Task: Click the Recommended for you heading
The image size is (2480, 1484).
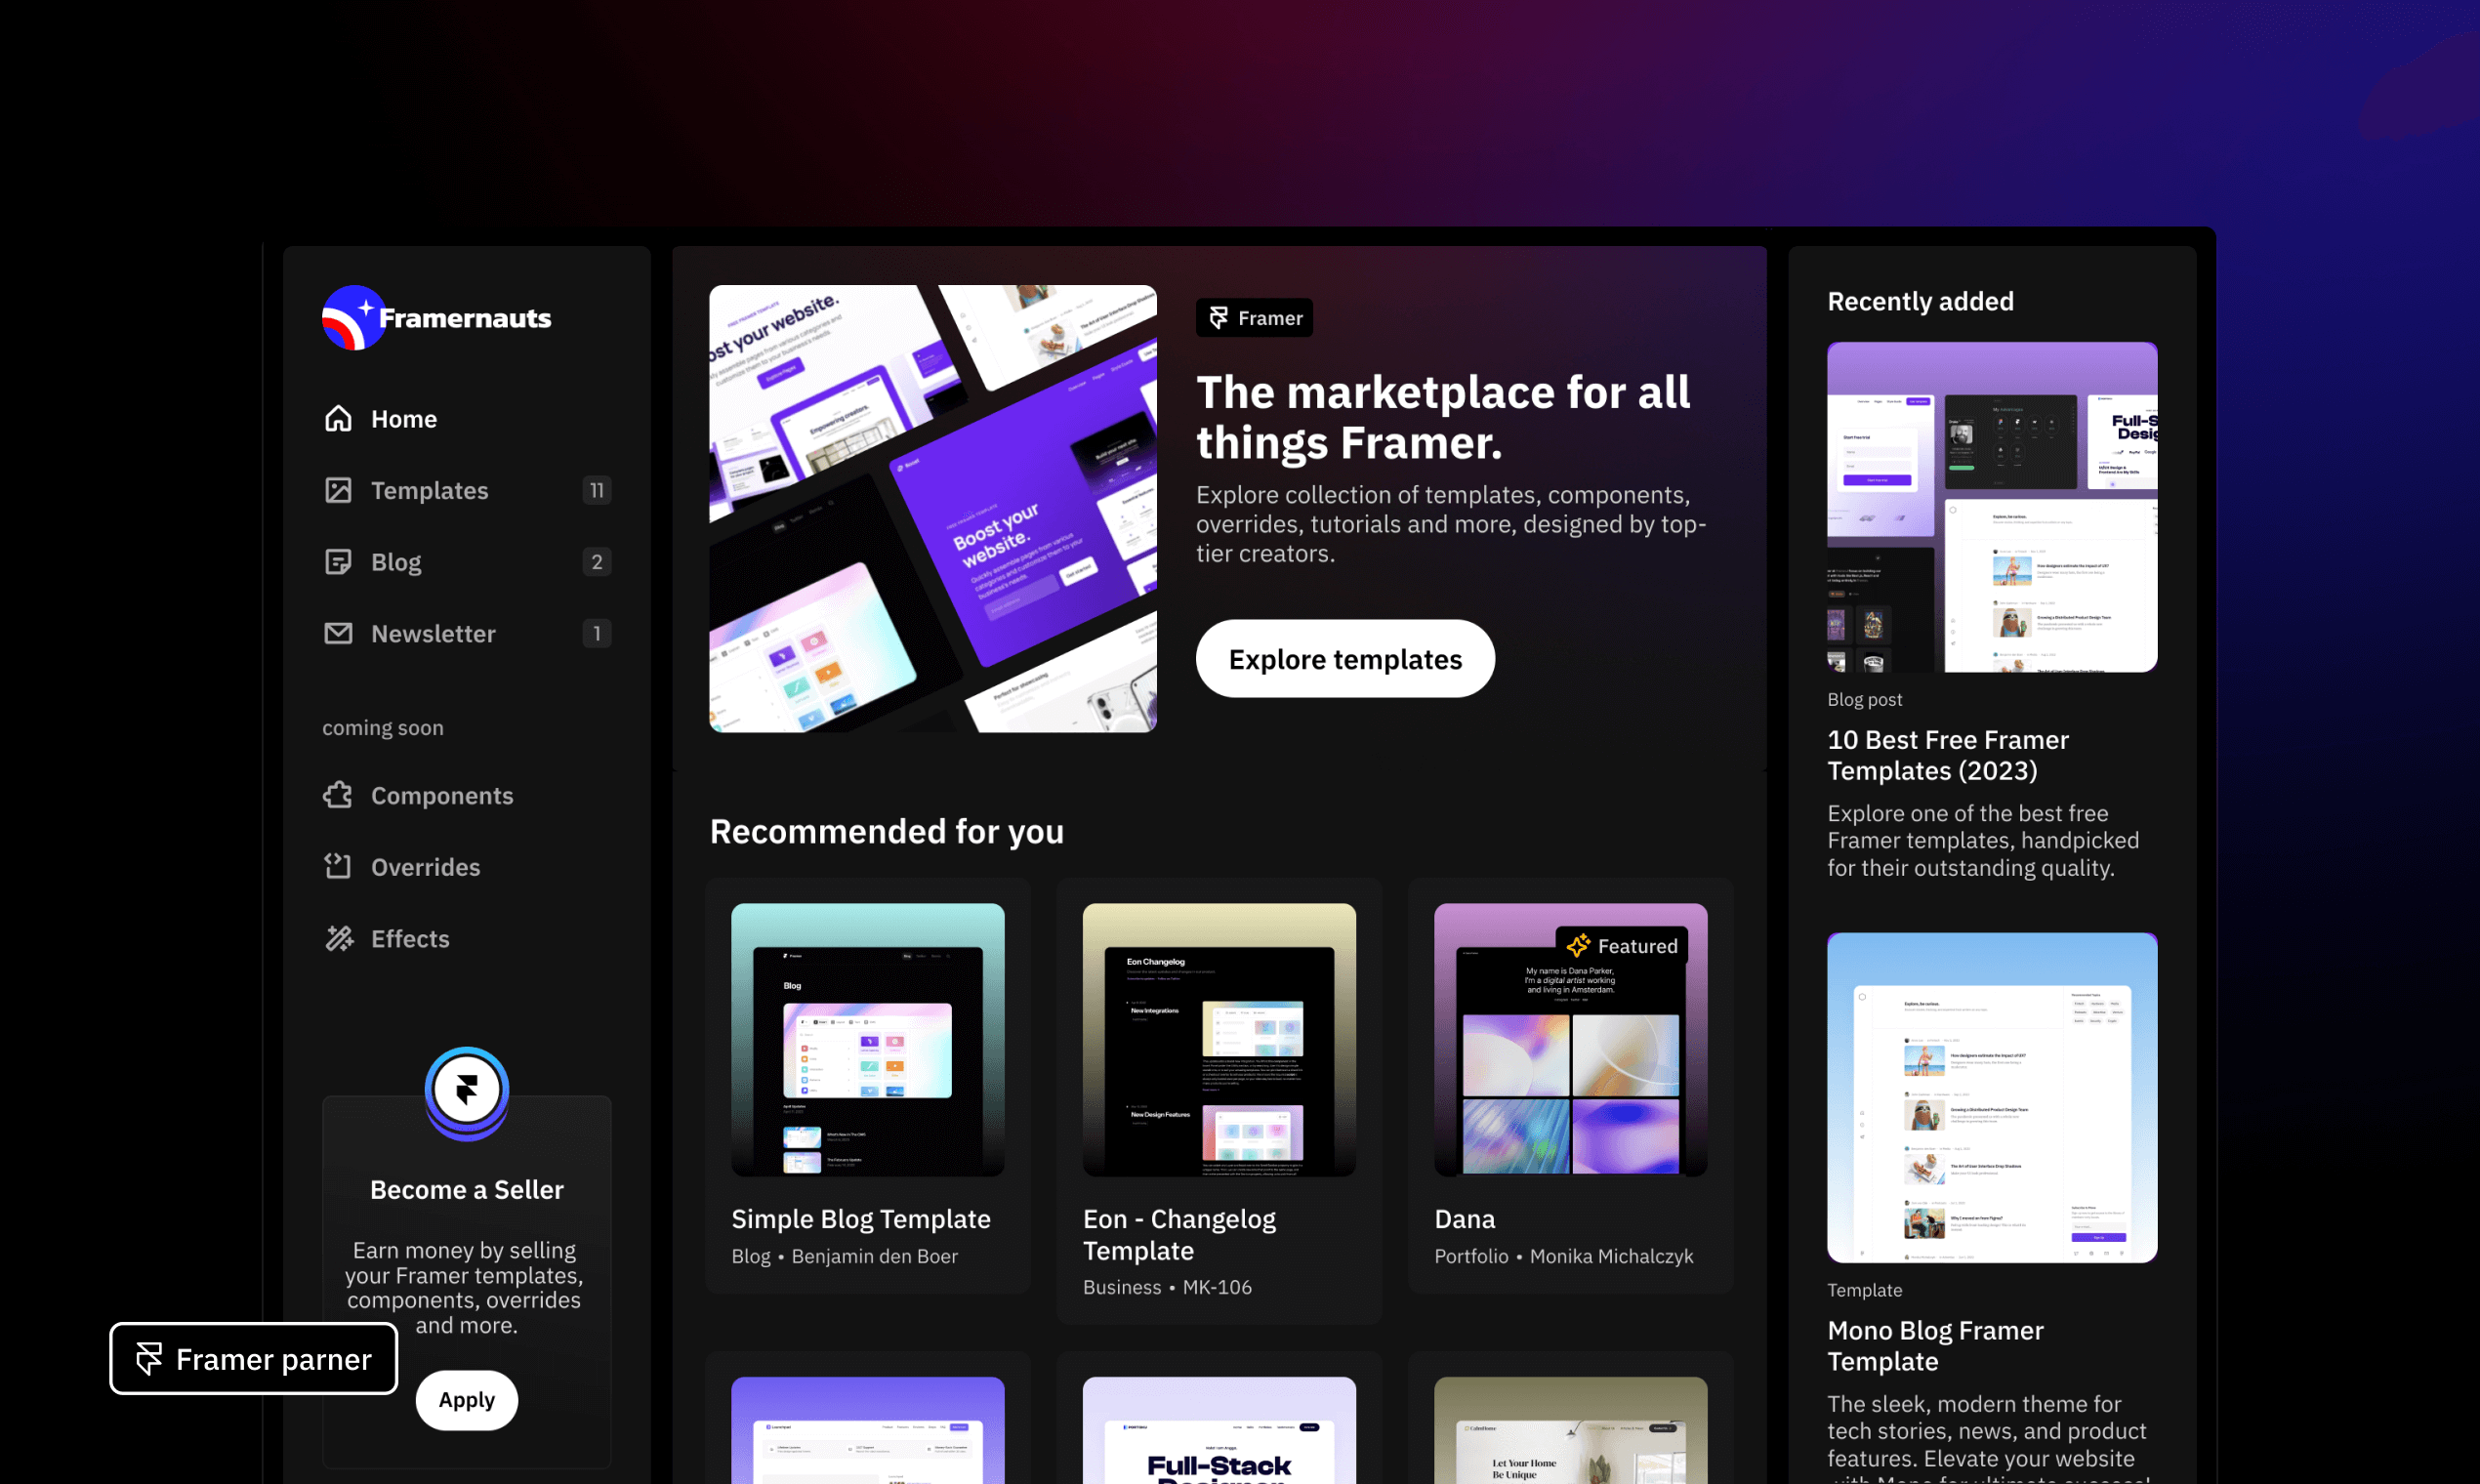Action: coord(887,831)
